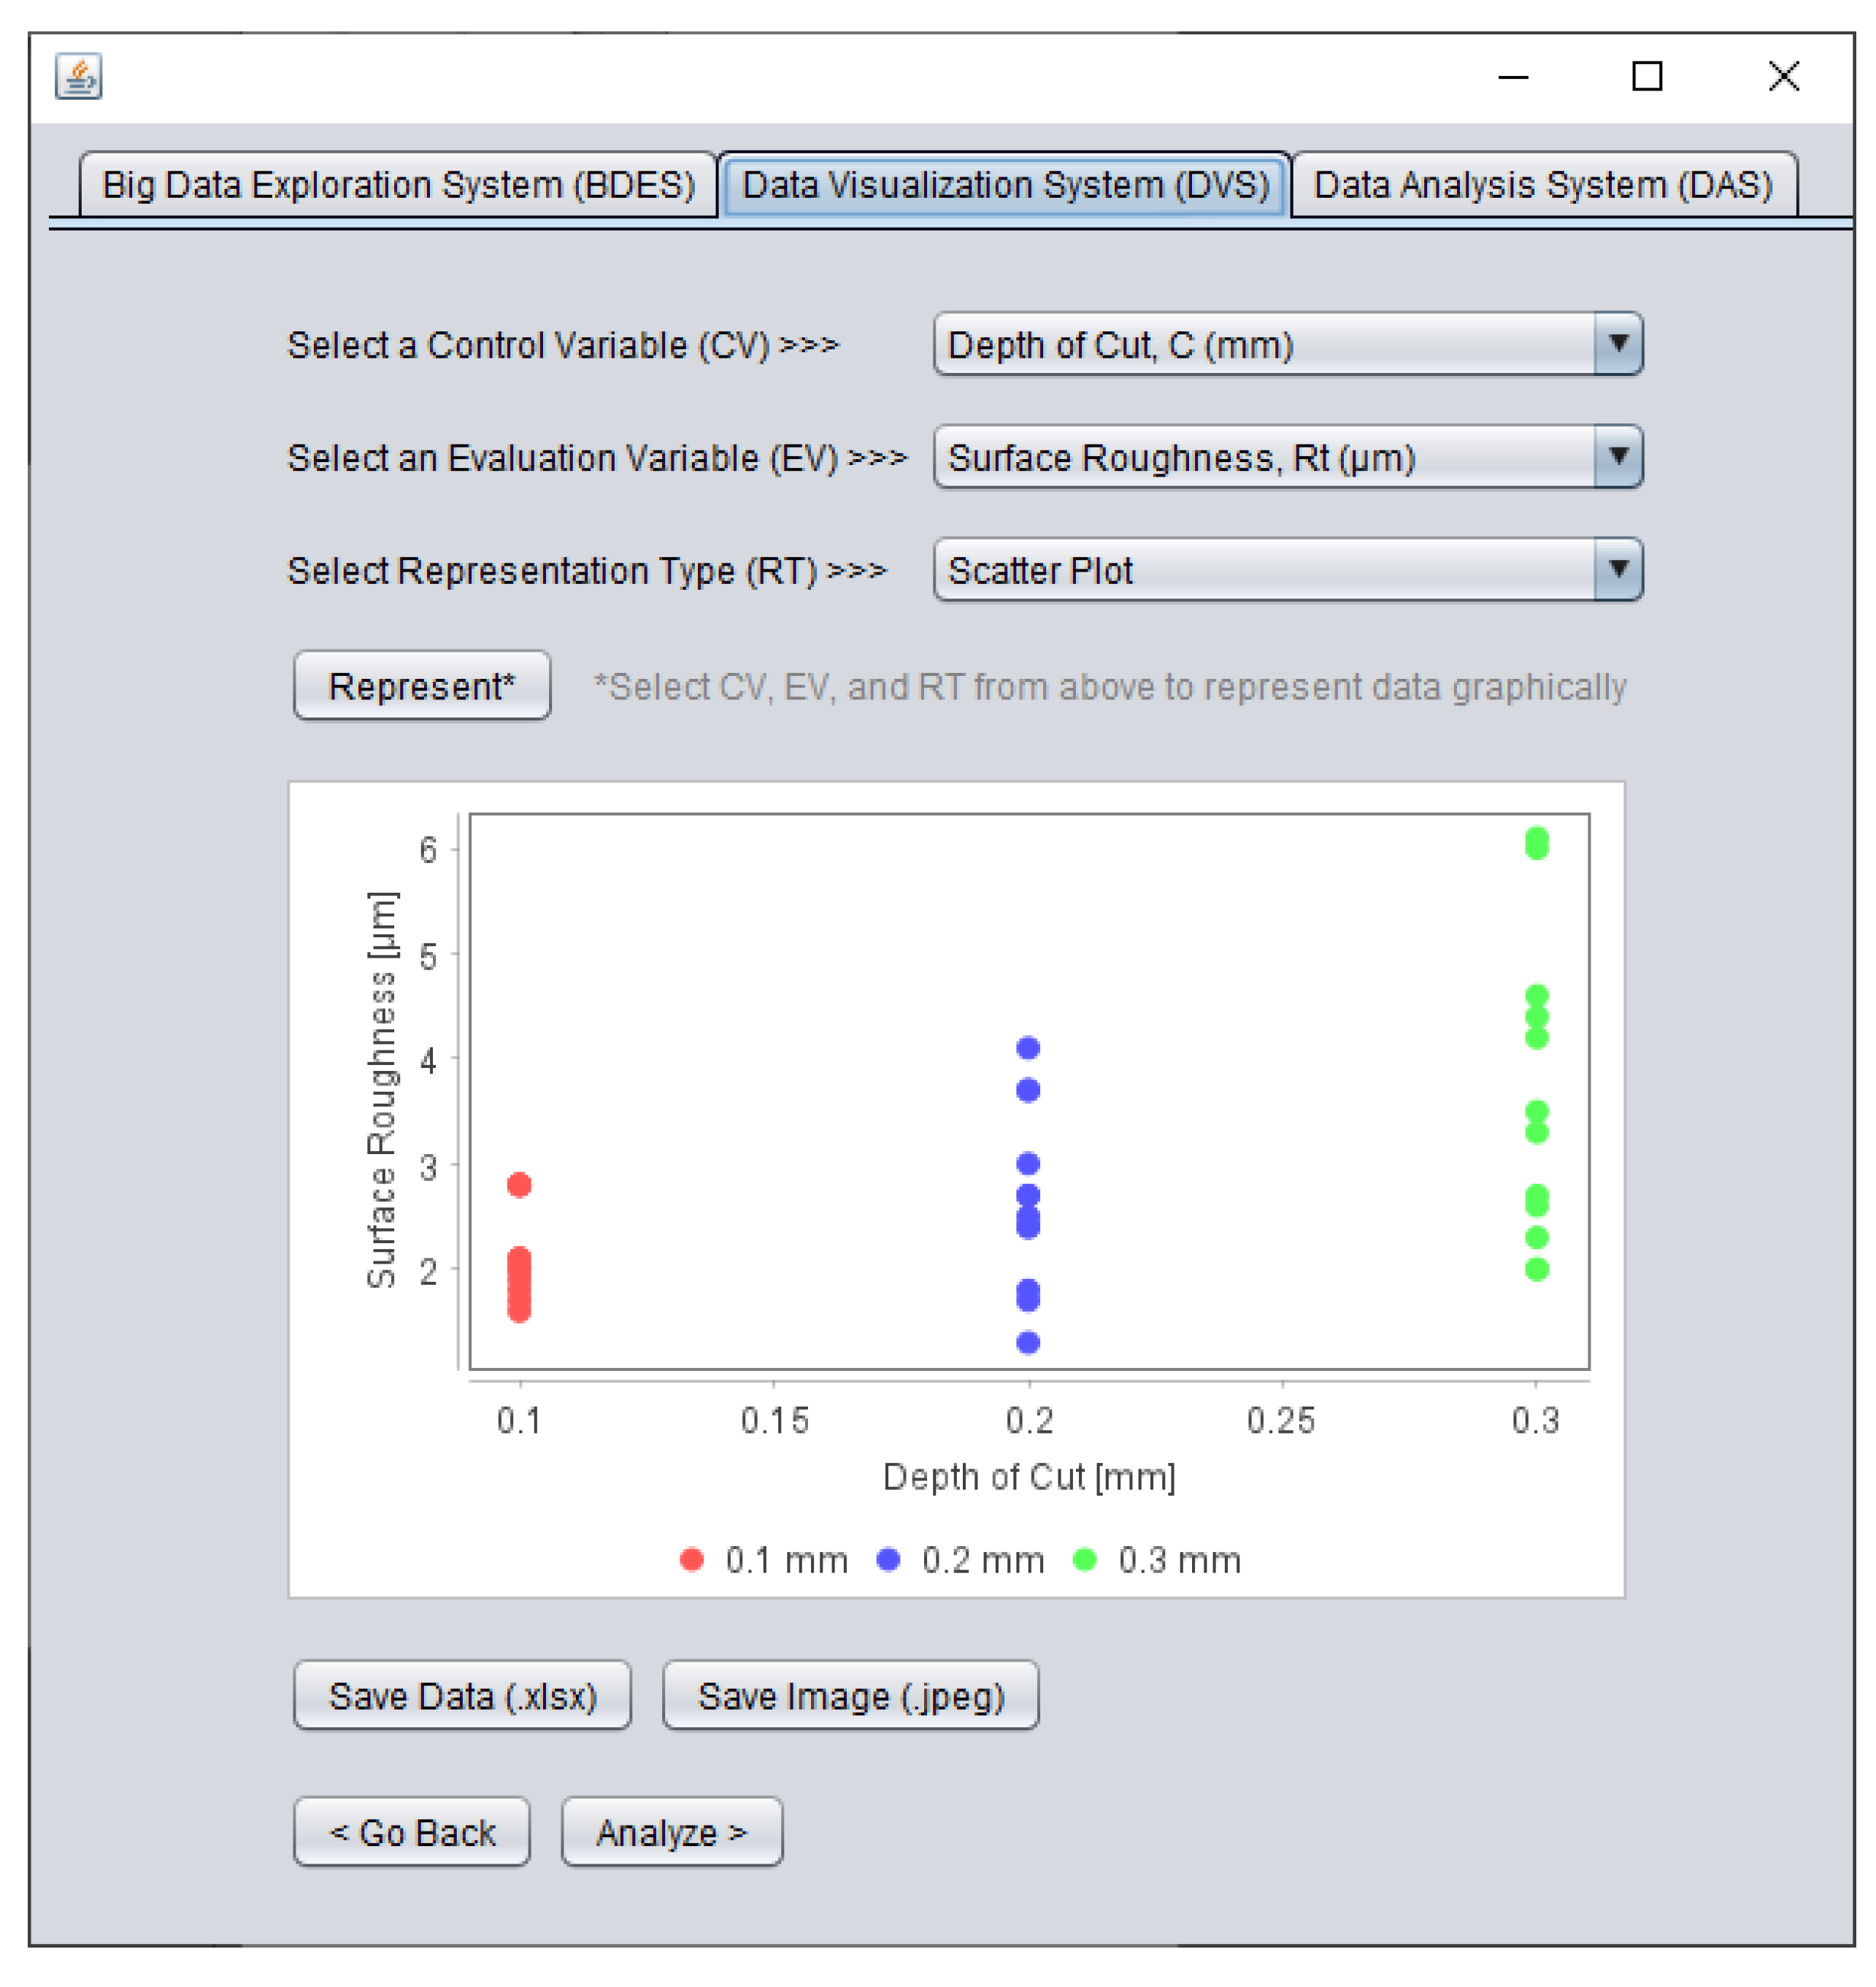
Task: Switch to Big Data Exploration System tab
Action: pos(398,185)
